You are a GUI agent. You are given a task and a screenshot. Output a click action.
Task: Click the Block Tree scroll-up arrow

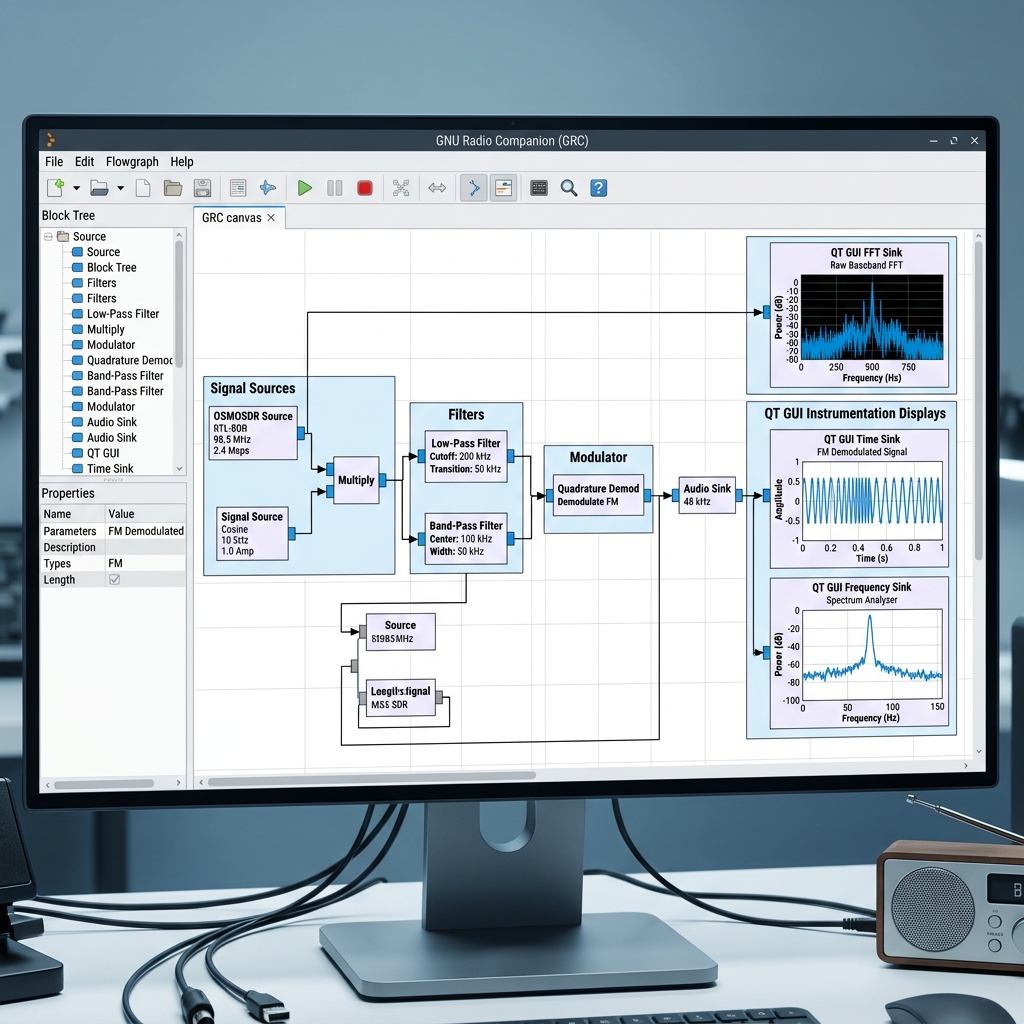pos(179,235)
